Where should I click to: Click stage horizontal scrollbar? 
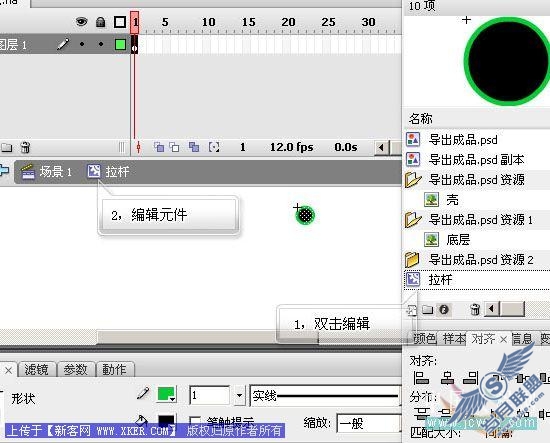(208, 337)
